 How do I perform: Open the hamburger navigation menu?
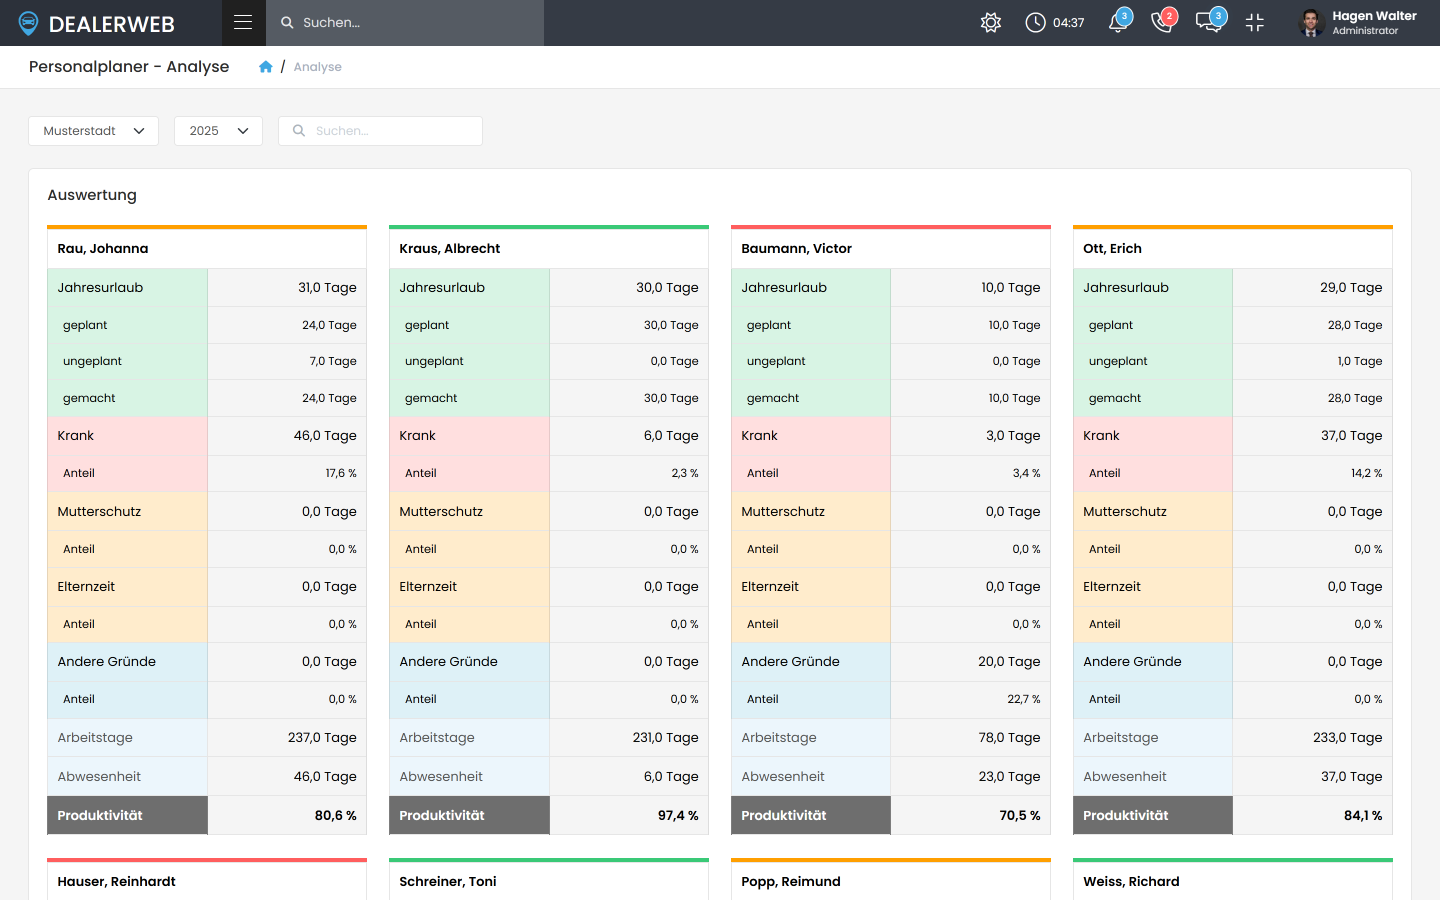click(243, 22)
